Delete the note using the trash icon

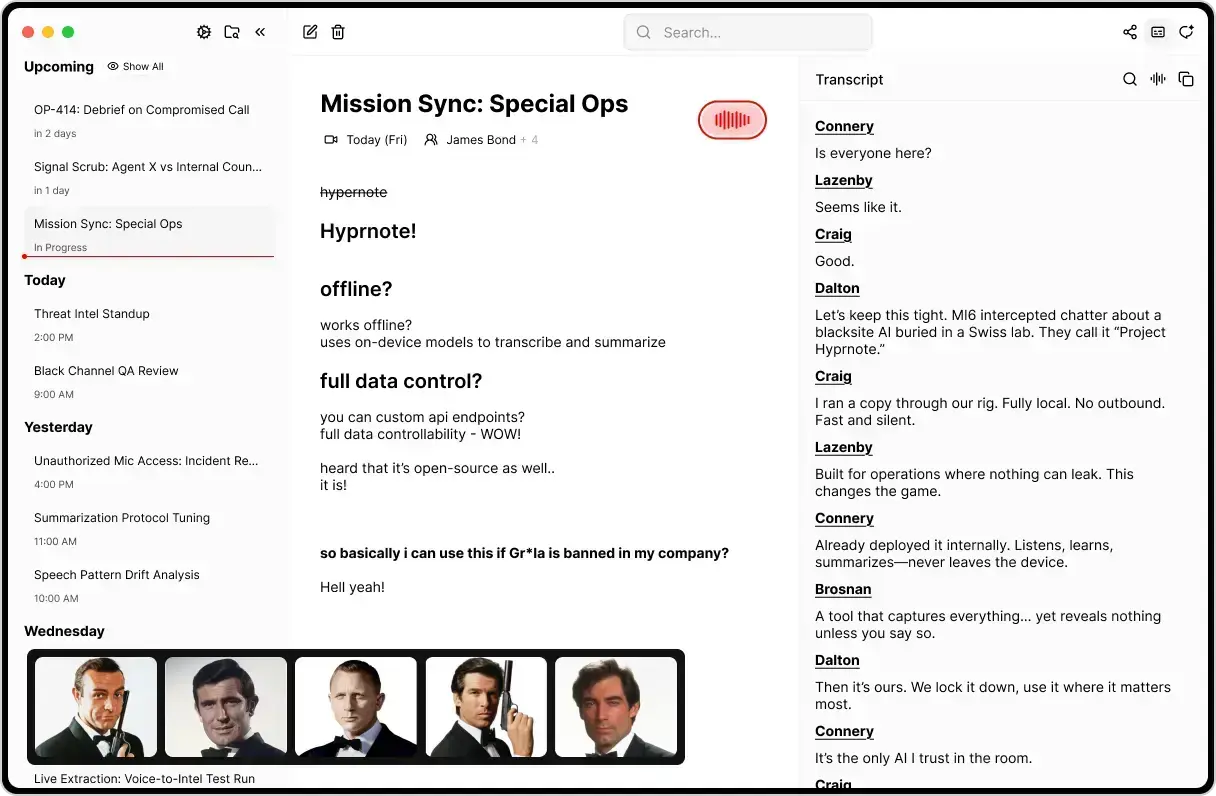[338, 31]
